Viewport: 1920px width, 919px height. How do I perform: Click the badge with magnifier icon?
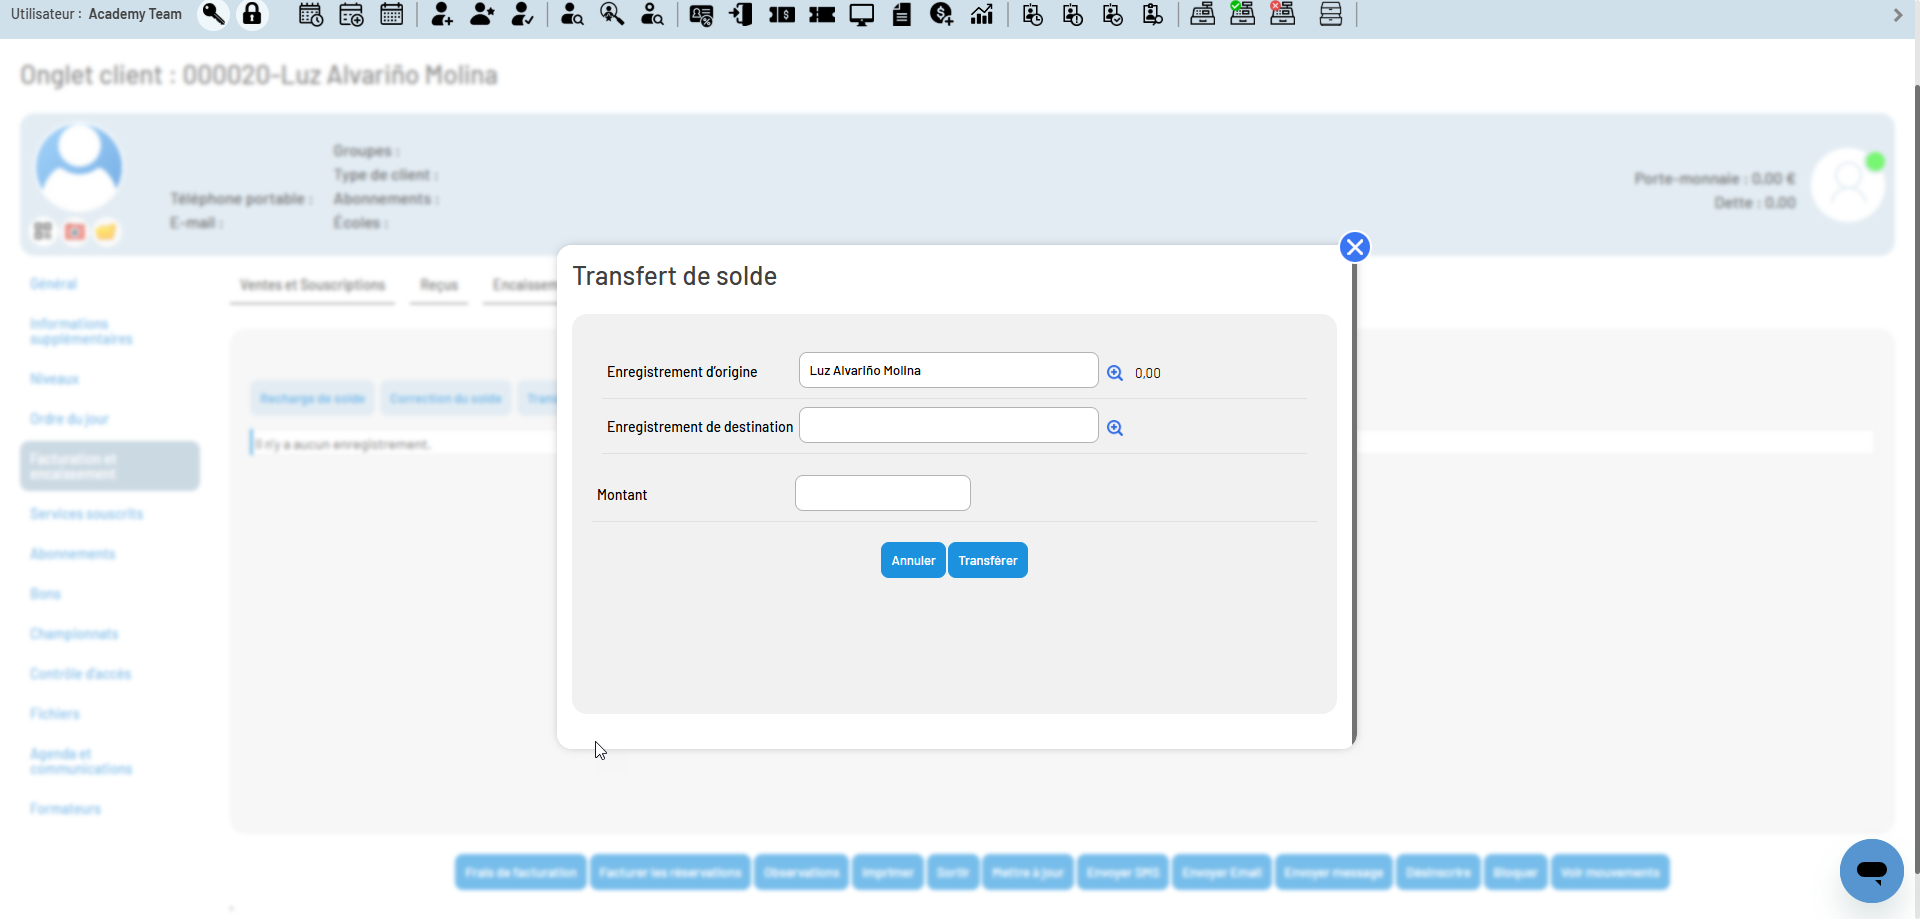1153,14
